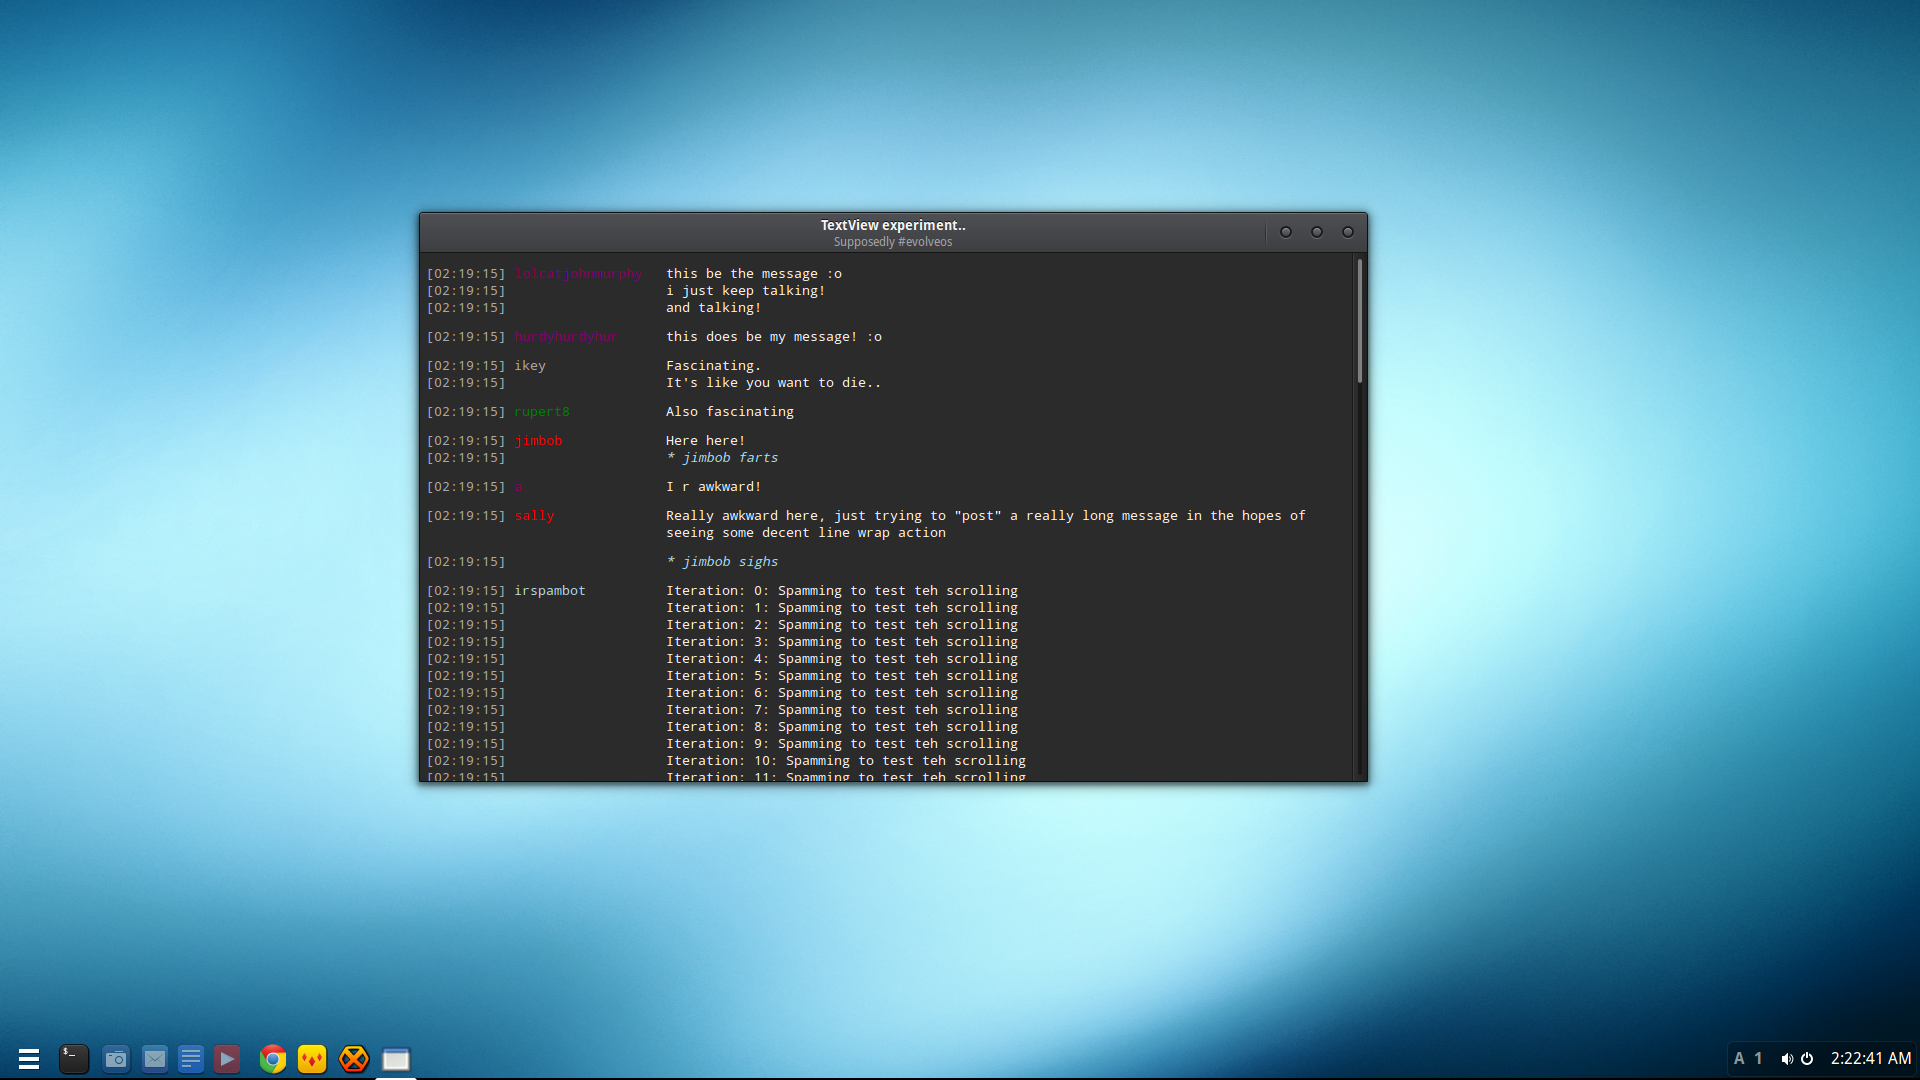
Task: Click the 'Iteration: 3: Spamming' line
Action: 842,642
